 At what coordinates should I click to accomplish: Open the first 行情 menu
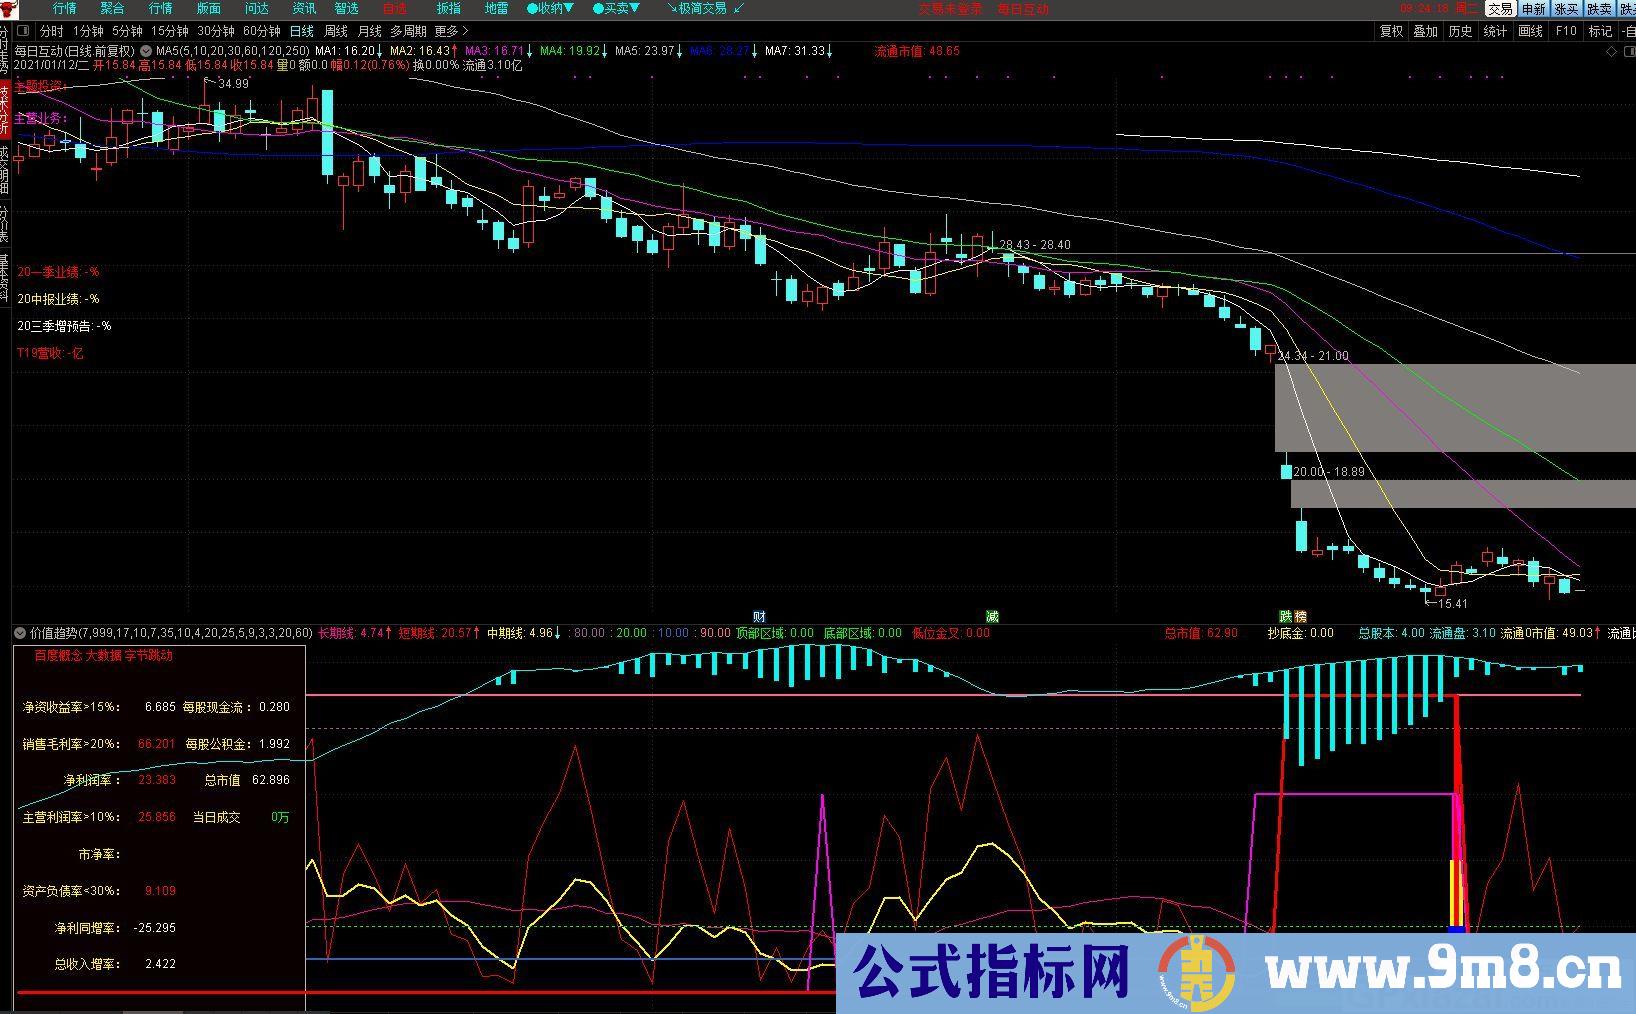click(x=64, y=8)
